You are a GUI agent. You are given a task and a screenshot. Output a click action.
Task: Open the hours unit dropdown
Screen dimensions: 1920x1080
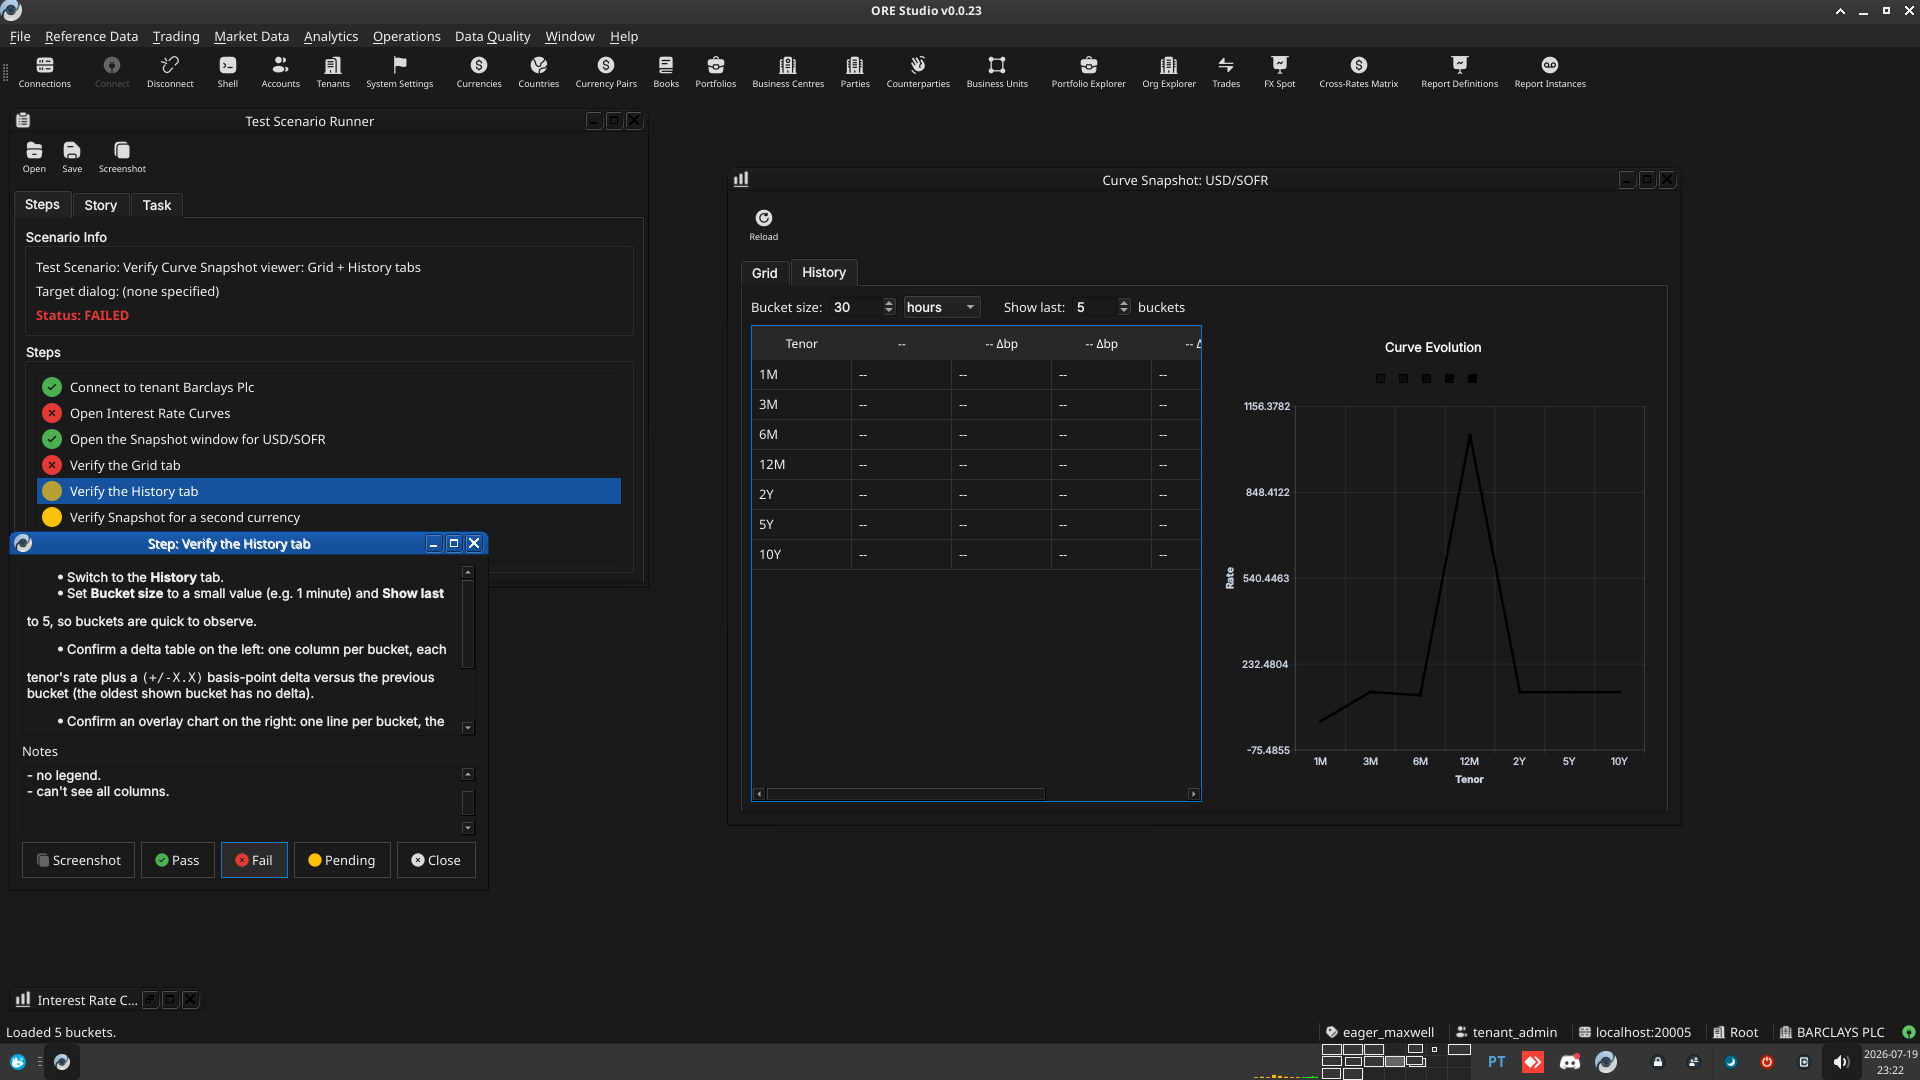[x=942, y=307]
